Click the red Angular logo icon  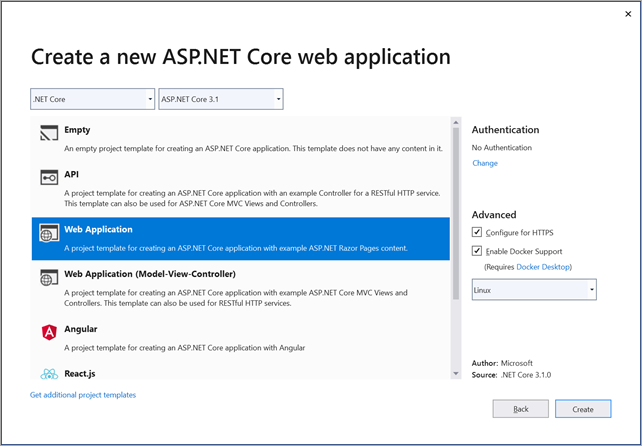pos(49,332)
